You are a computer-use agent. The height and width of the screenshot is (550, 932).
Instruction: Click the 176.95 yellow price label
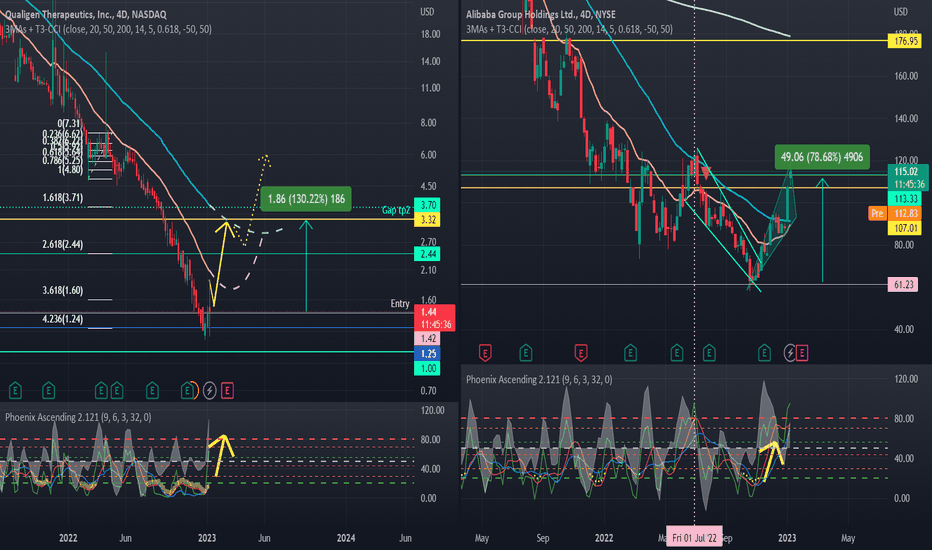[x=905, y=41]
